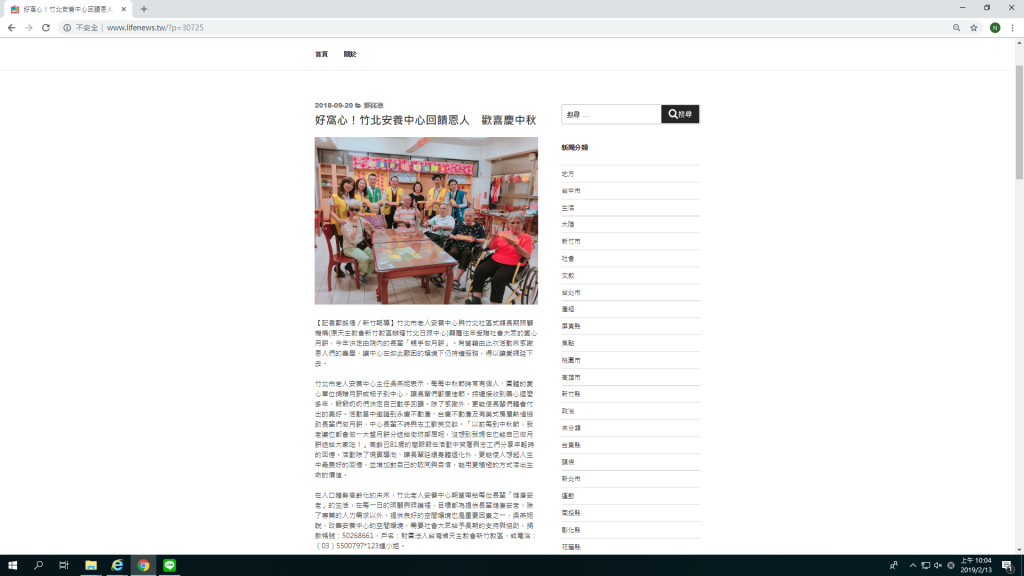
Task: Switch to Chrome on the taskbar
Action: pyautogui.click(x=143, y=565)
